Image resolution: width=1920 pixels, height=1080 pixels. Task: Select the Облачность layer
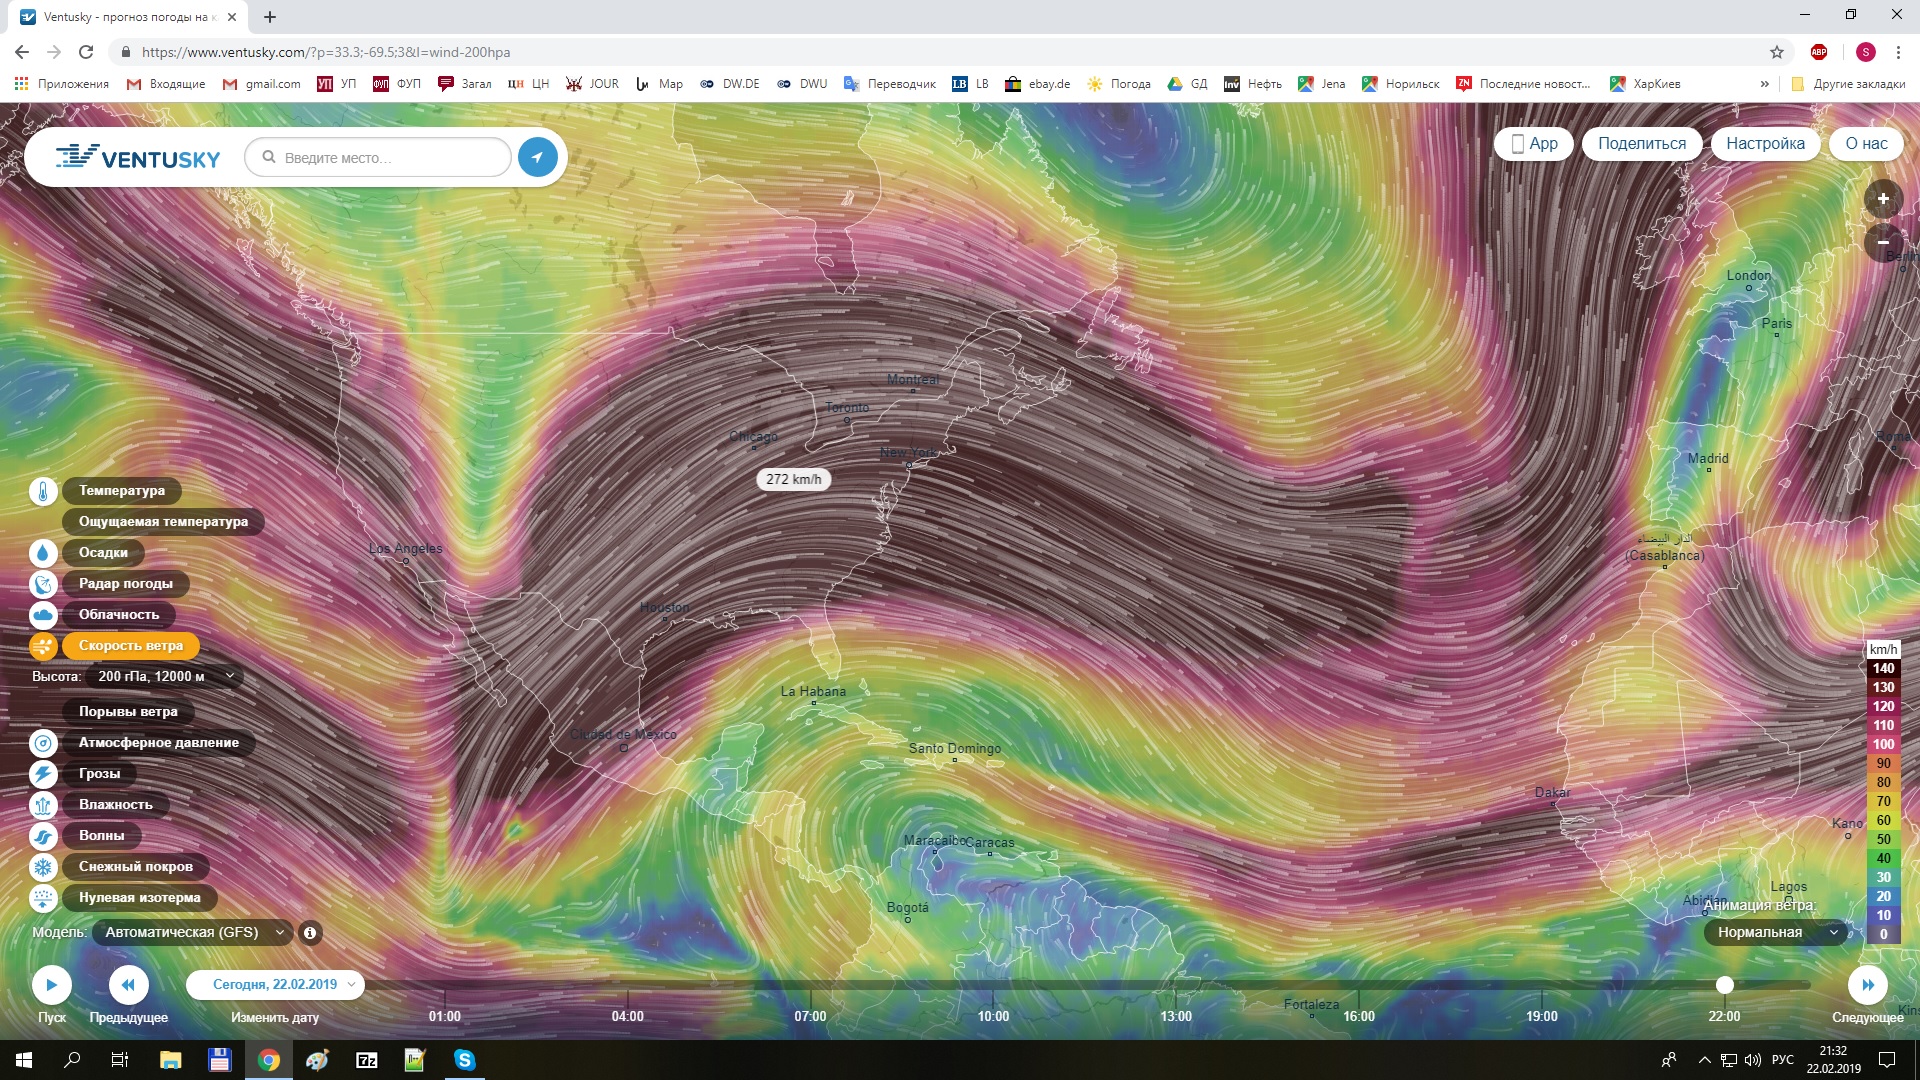[x=119, y=615]
